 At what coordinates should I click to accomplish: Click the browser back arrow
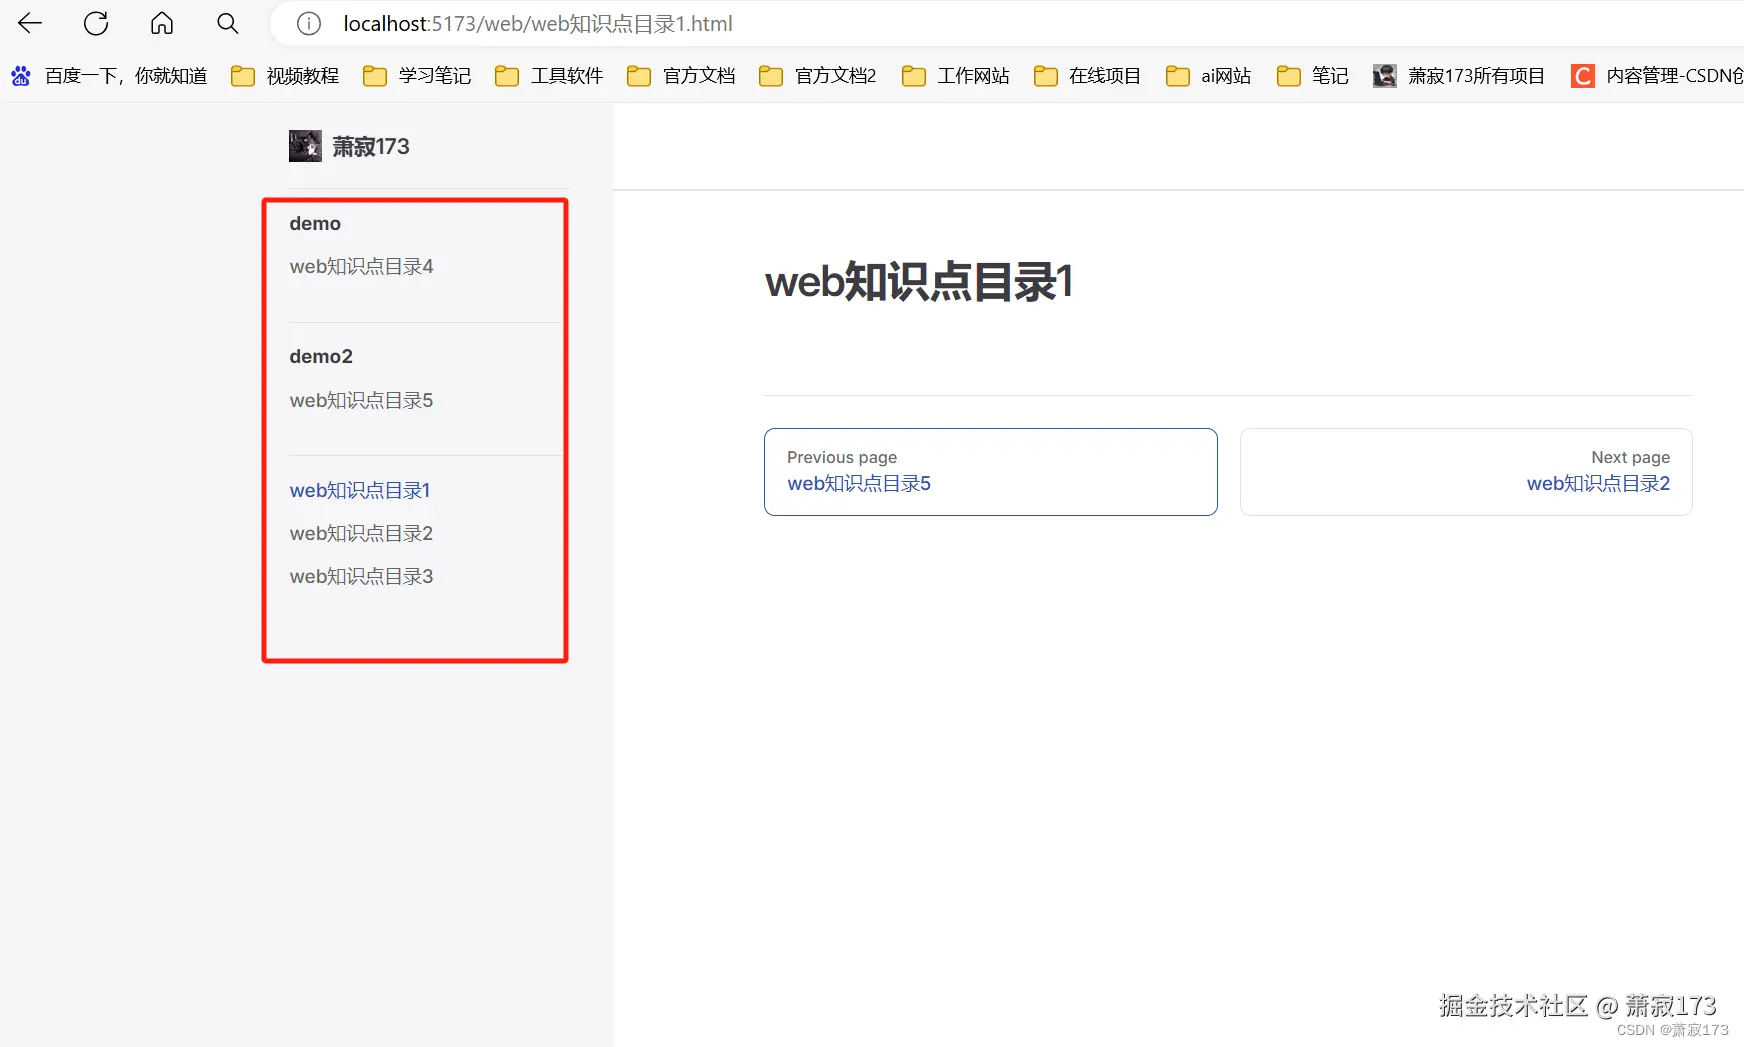click(x=29, y=23)
